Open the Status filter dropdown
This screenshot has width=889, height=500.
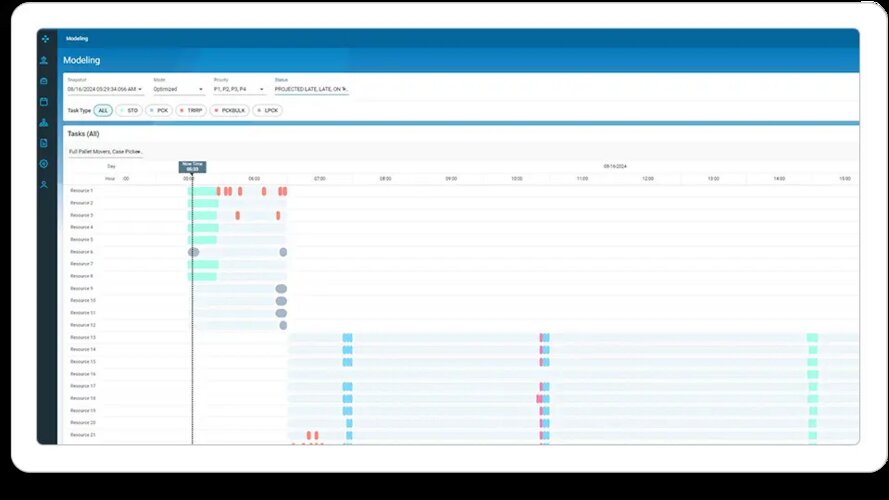(311, 89)
